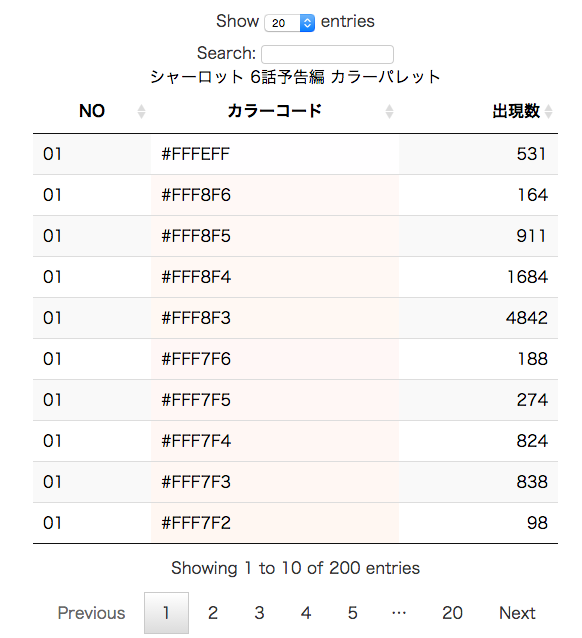Go to page 2

213,613
